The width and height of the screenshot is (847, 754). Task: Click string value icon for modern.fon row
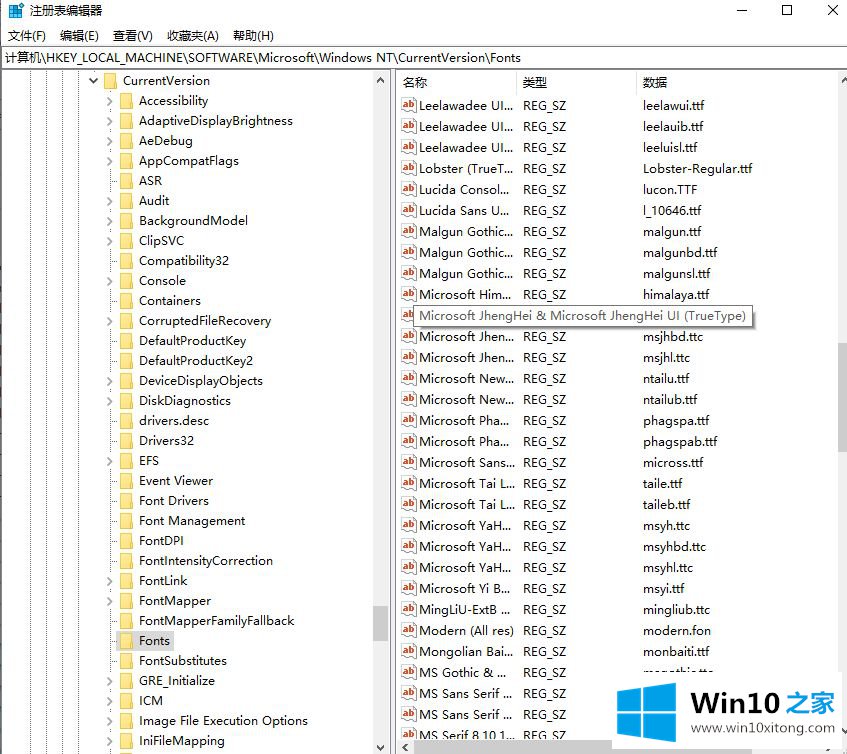click(408, 631)
